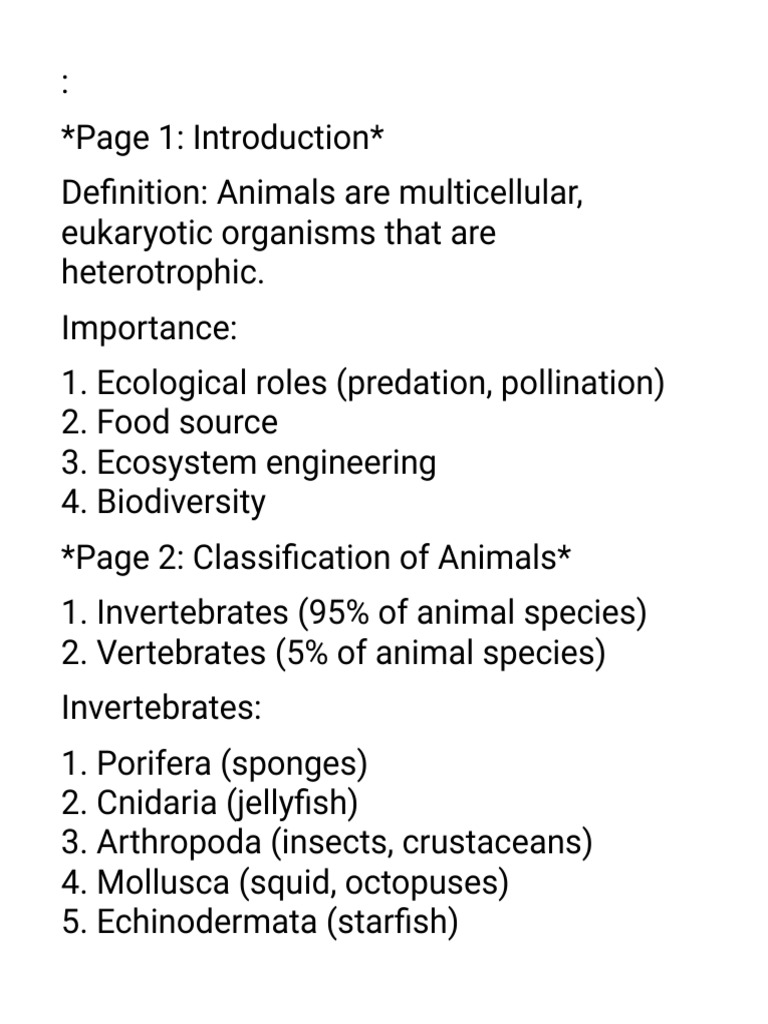
Task: Click the word 'eukaryotic' in the definition
Action: [136, 234]
